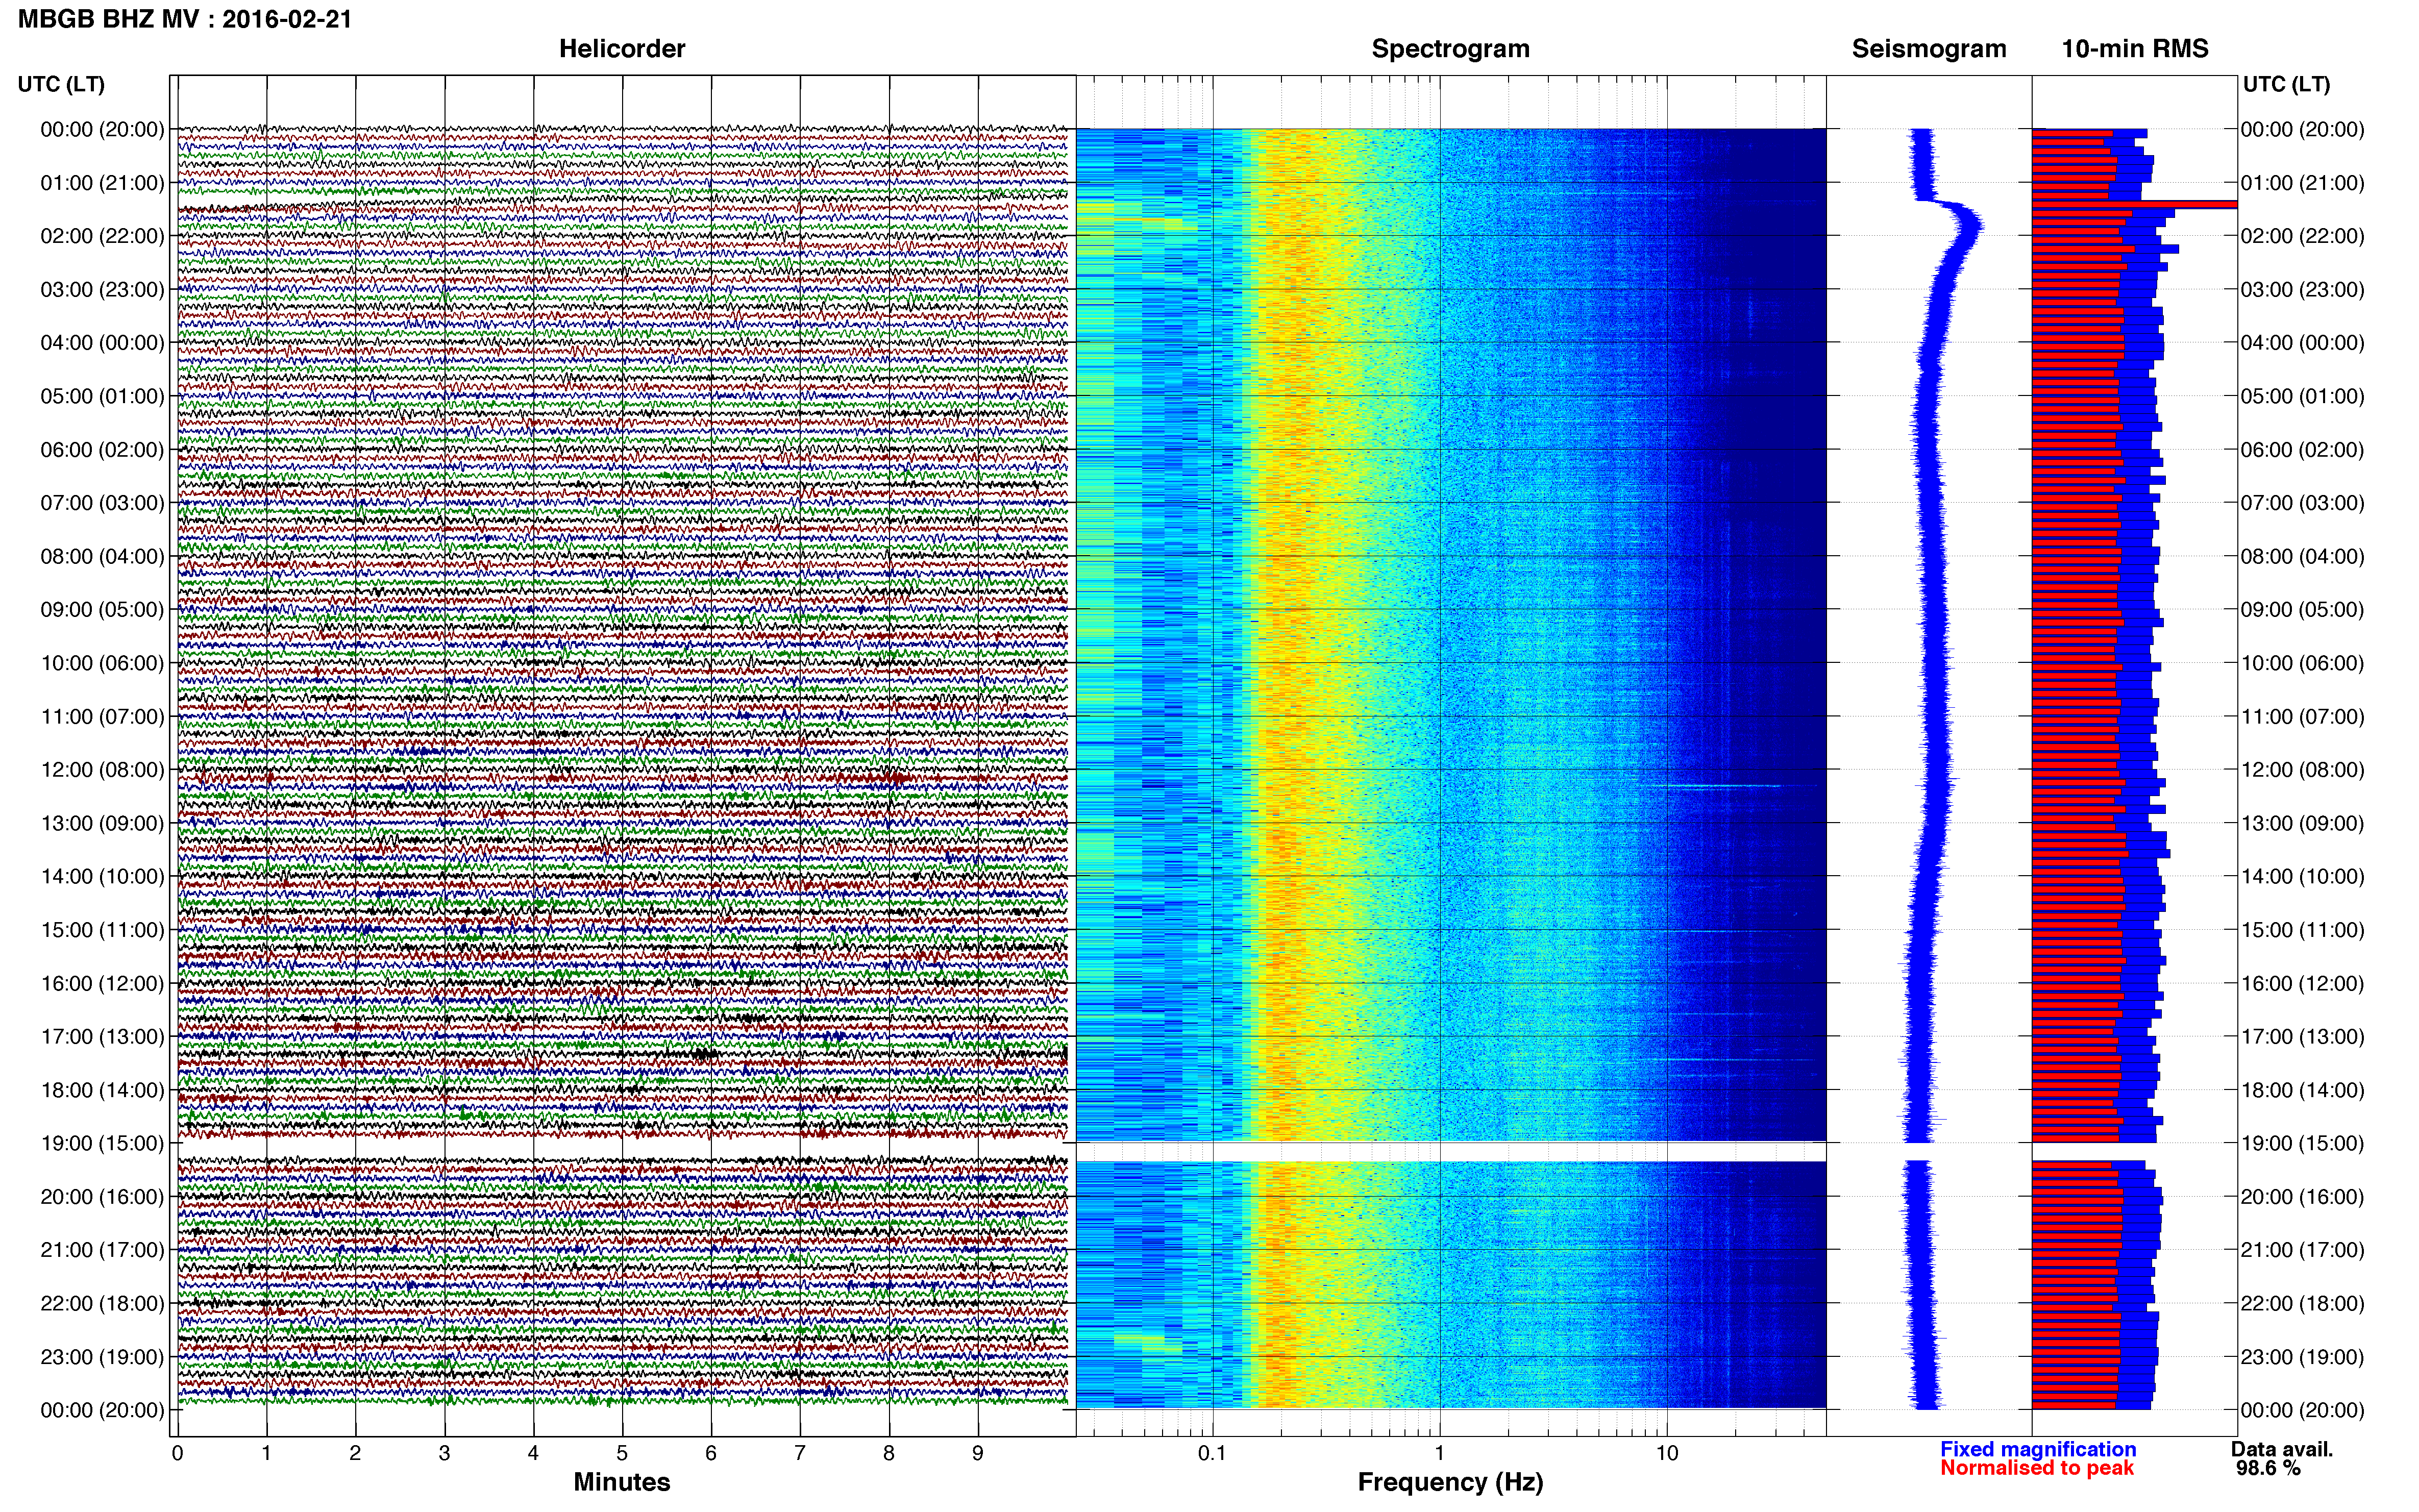Click left-axis time label '06:00 (02:00)'
Screen dimensions: 2419x1512
pos(102,450)
